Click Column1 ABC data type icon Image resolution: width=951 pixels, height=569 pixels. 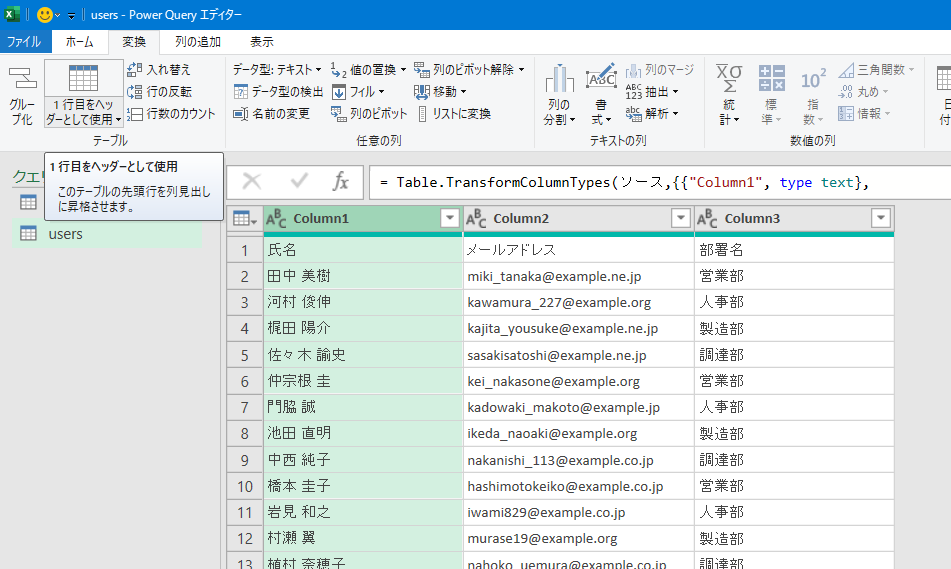pyautogui.click(x=276, y=218)
